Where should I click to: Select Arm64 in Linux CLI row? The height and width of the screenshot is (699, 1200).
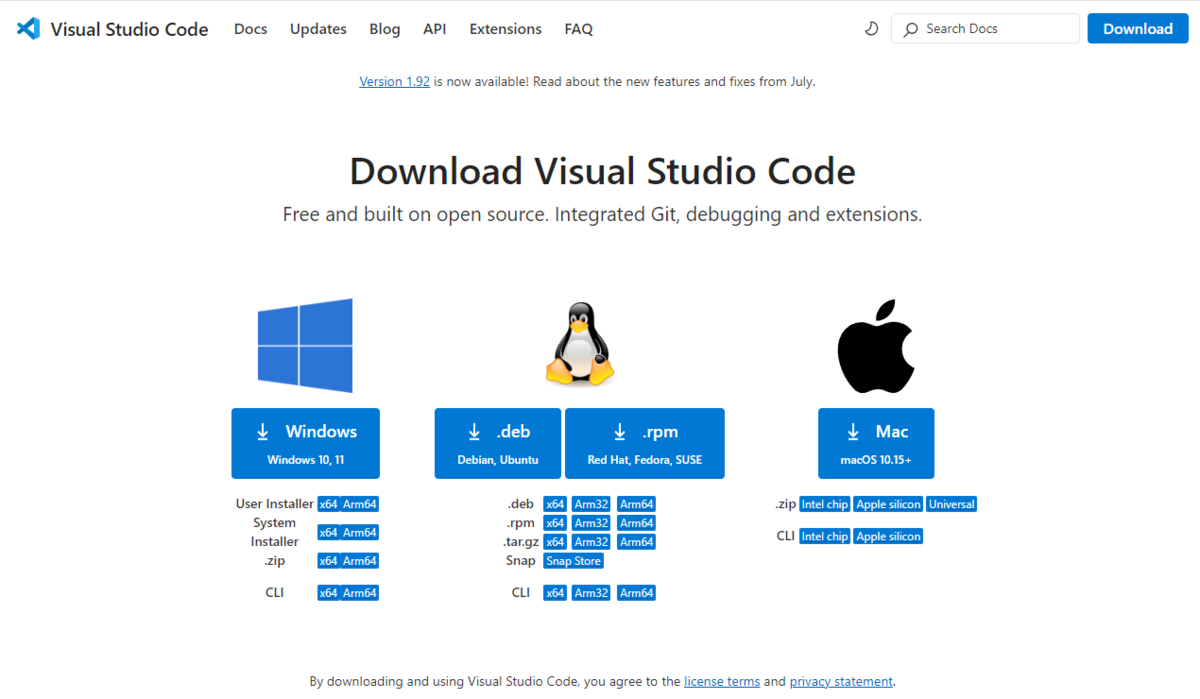[636, 593]
